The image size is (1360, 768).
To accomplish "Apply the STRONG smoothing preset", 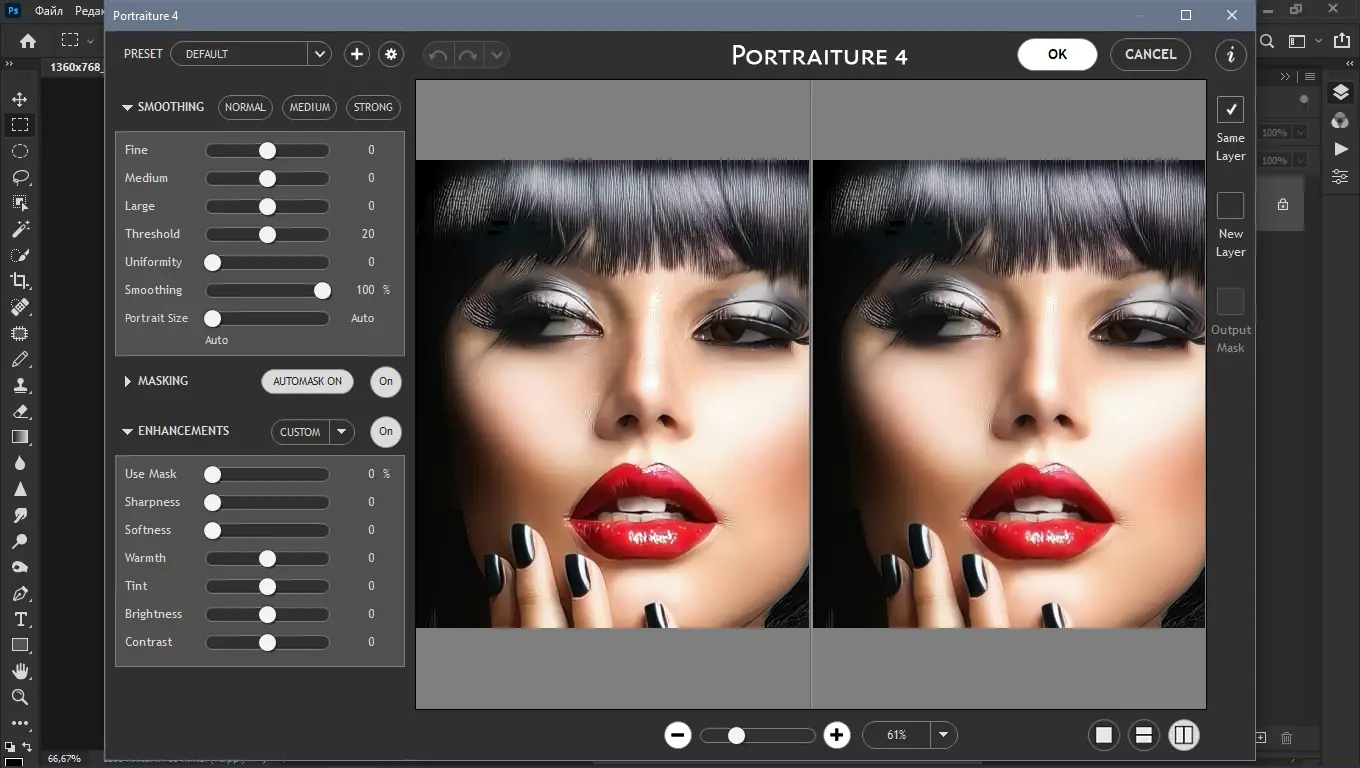I will (x=373, y=107).
